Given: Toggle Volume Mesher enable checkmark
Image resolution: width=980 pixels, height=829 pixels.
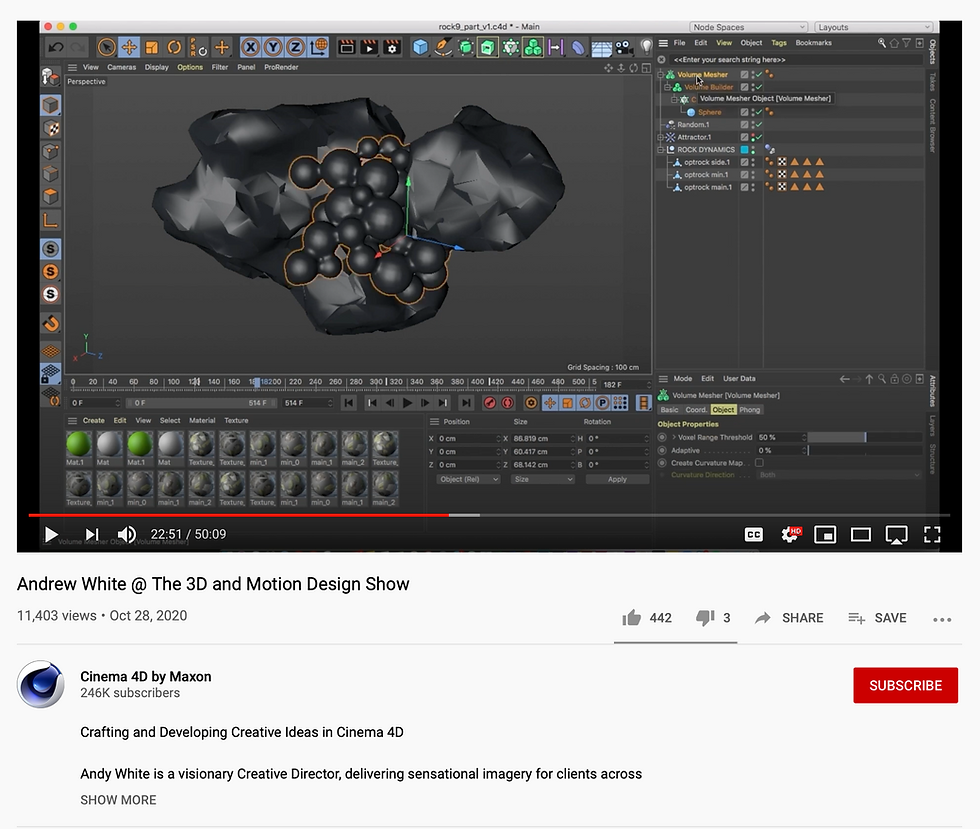Looking at the screenshot, I should (x=759, y=75).
